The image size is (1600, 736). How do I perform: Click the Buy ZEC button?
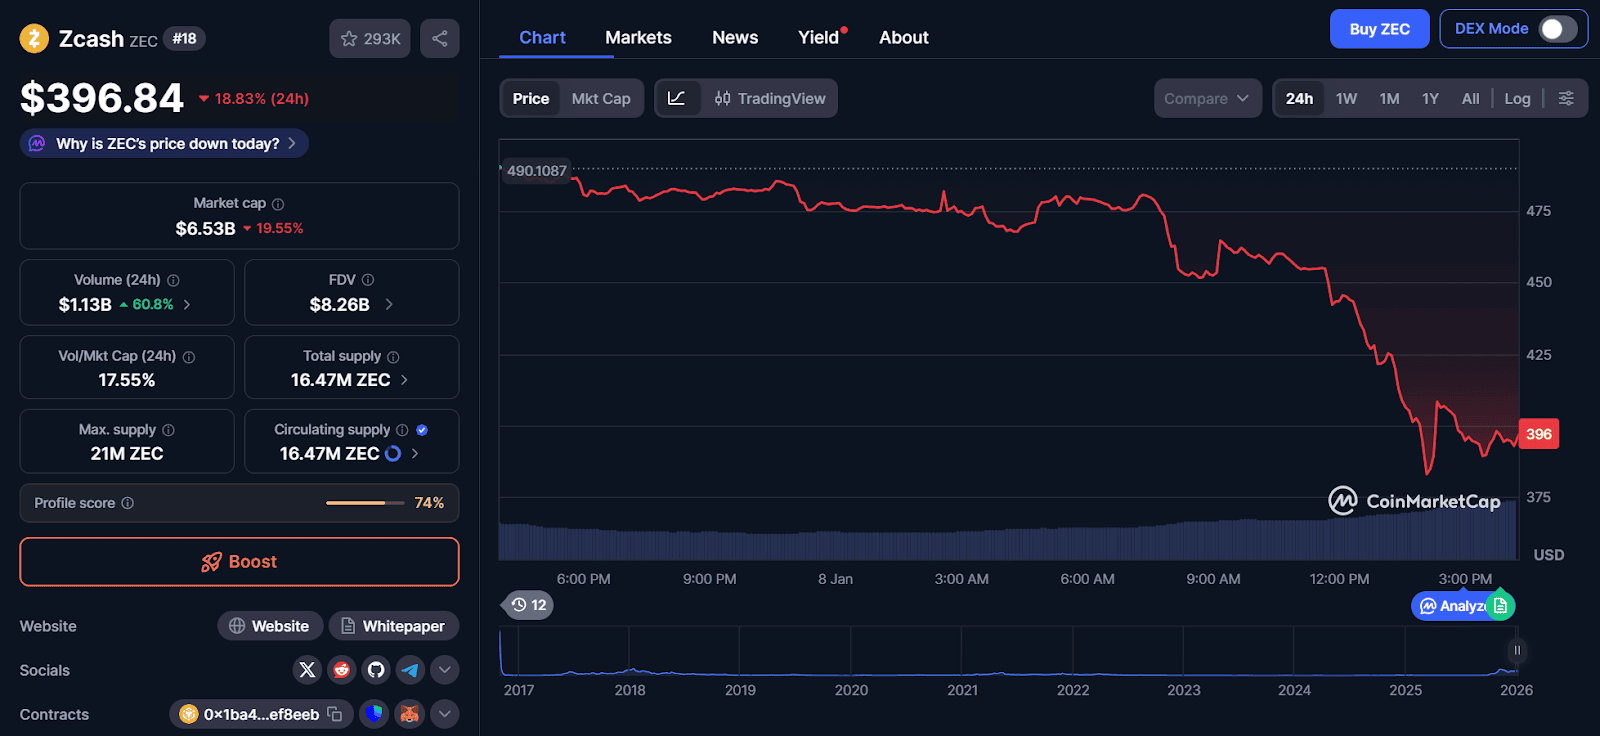[1379, 29]
